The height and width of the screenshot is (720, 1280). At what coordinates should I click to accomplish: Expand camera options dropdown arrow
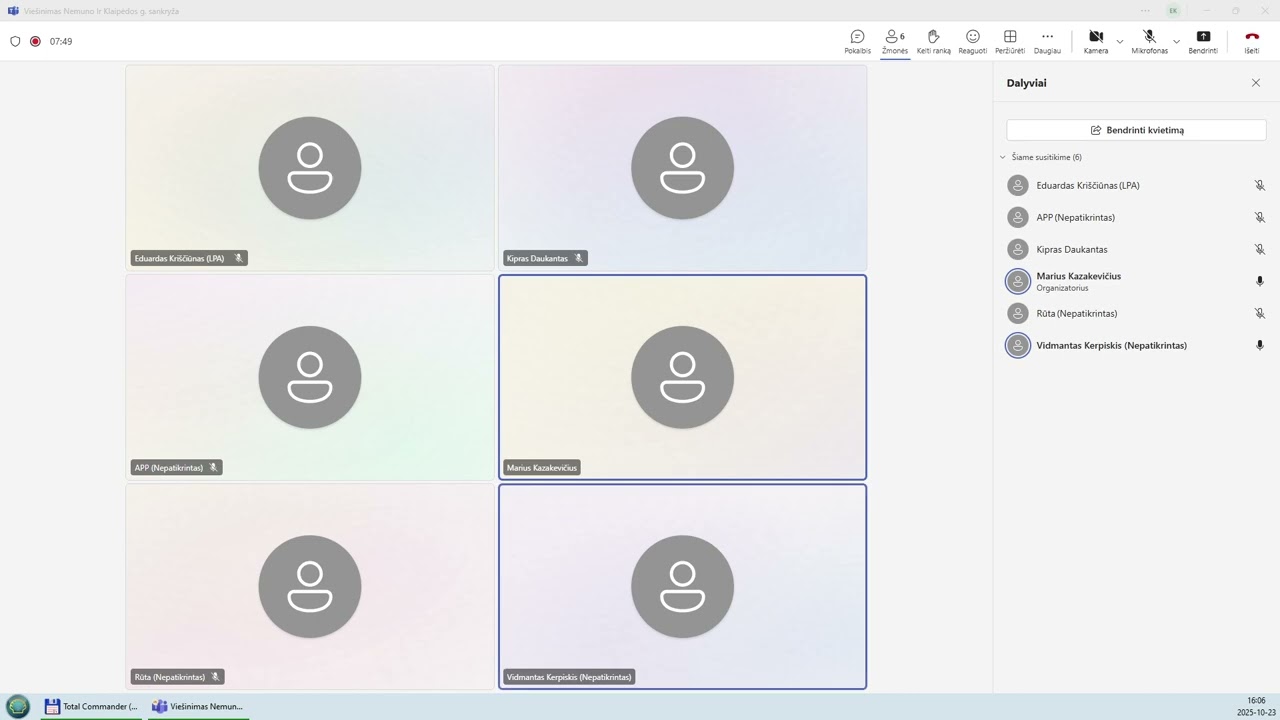[x=1119, y=42]
